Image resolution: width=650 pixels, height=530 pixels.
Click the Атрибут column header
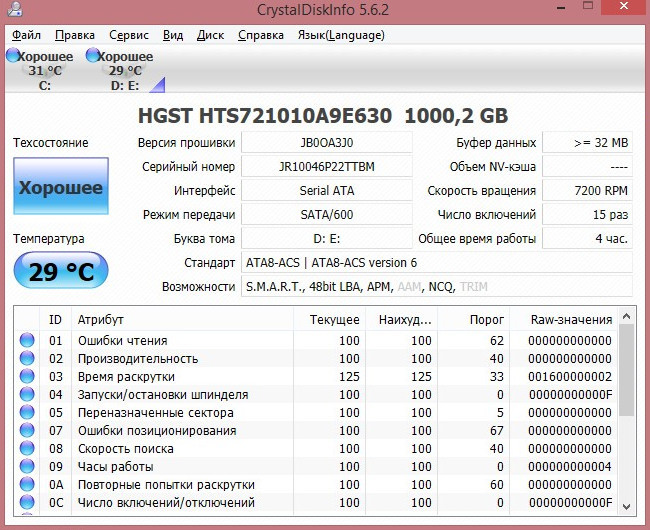click(x=182, y=319)
